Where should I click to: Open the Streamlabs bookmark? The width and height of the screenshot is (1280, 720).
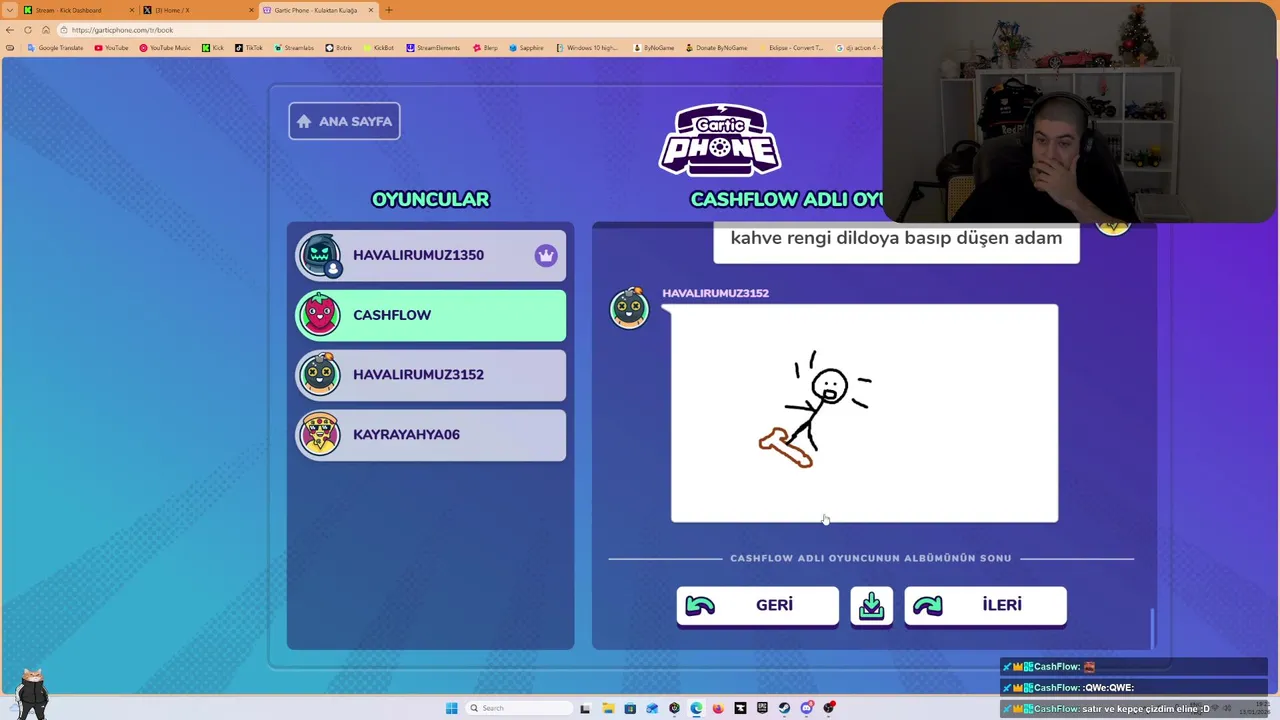point(294,48)
